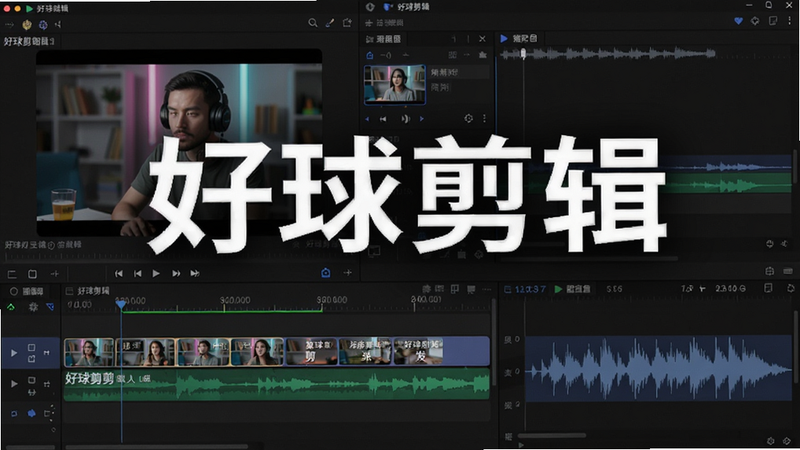Image resolution: width=800 pixels, height=450 pixels.
Task: Click the rounded square icon in transport bar
Action: [32, 274]
